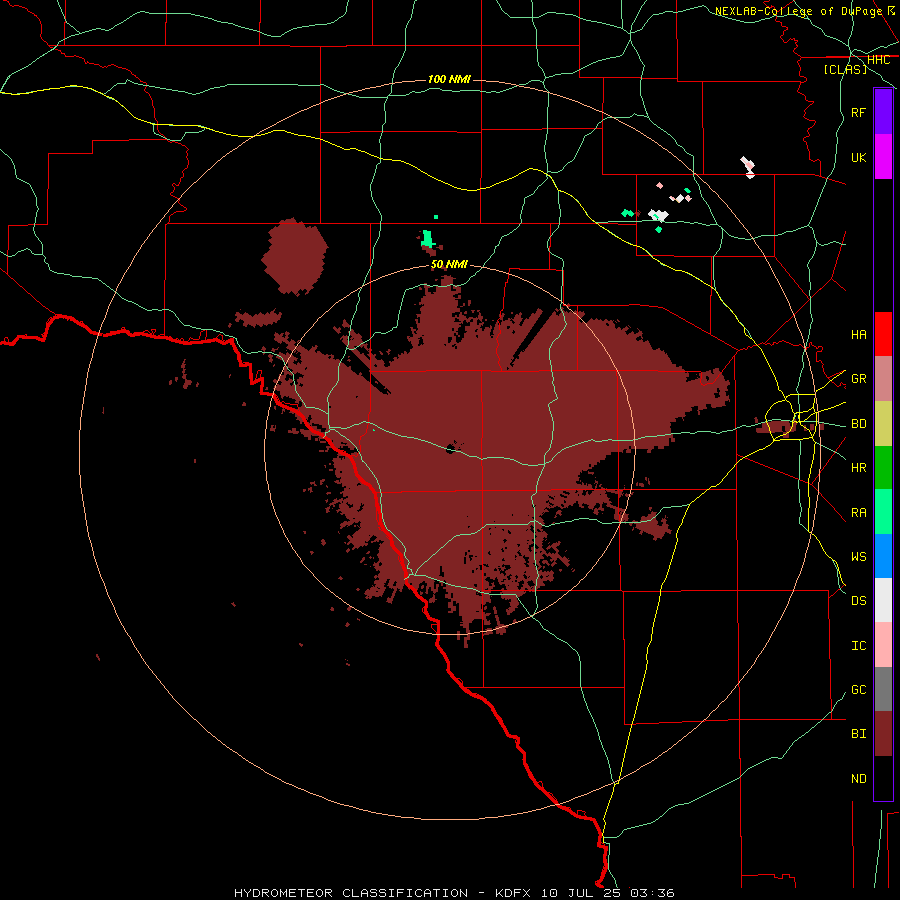Select the IC pink legend color swatch
Image resolution: width=900 pixels, height=900 pixels.
click(x=883, y=645)
